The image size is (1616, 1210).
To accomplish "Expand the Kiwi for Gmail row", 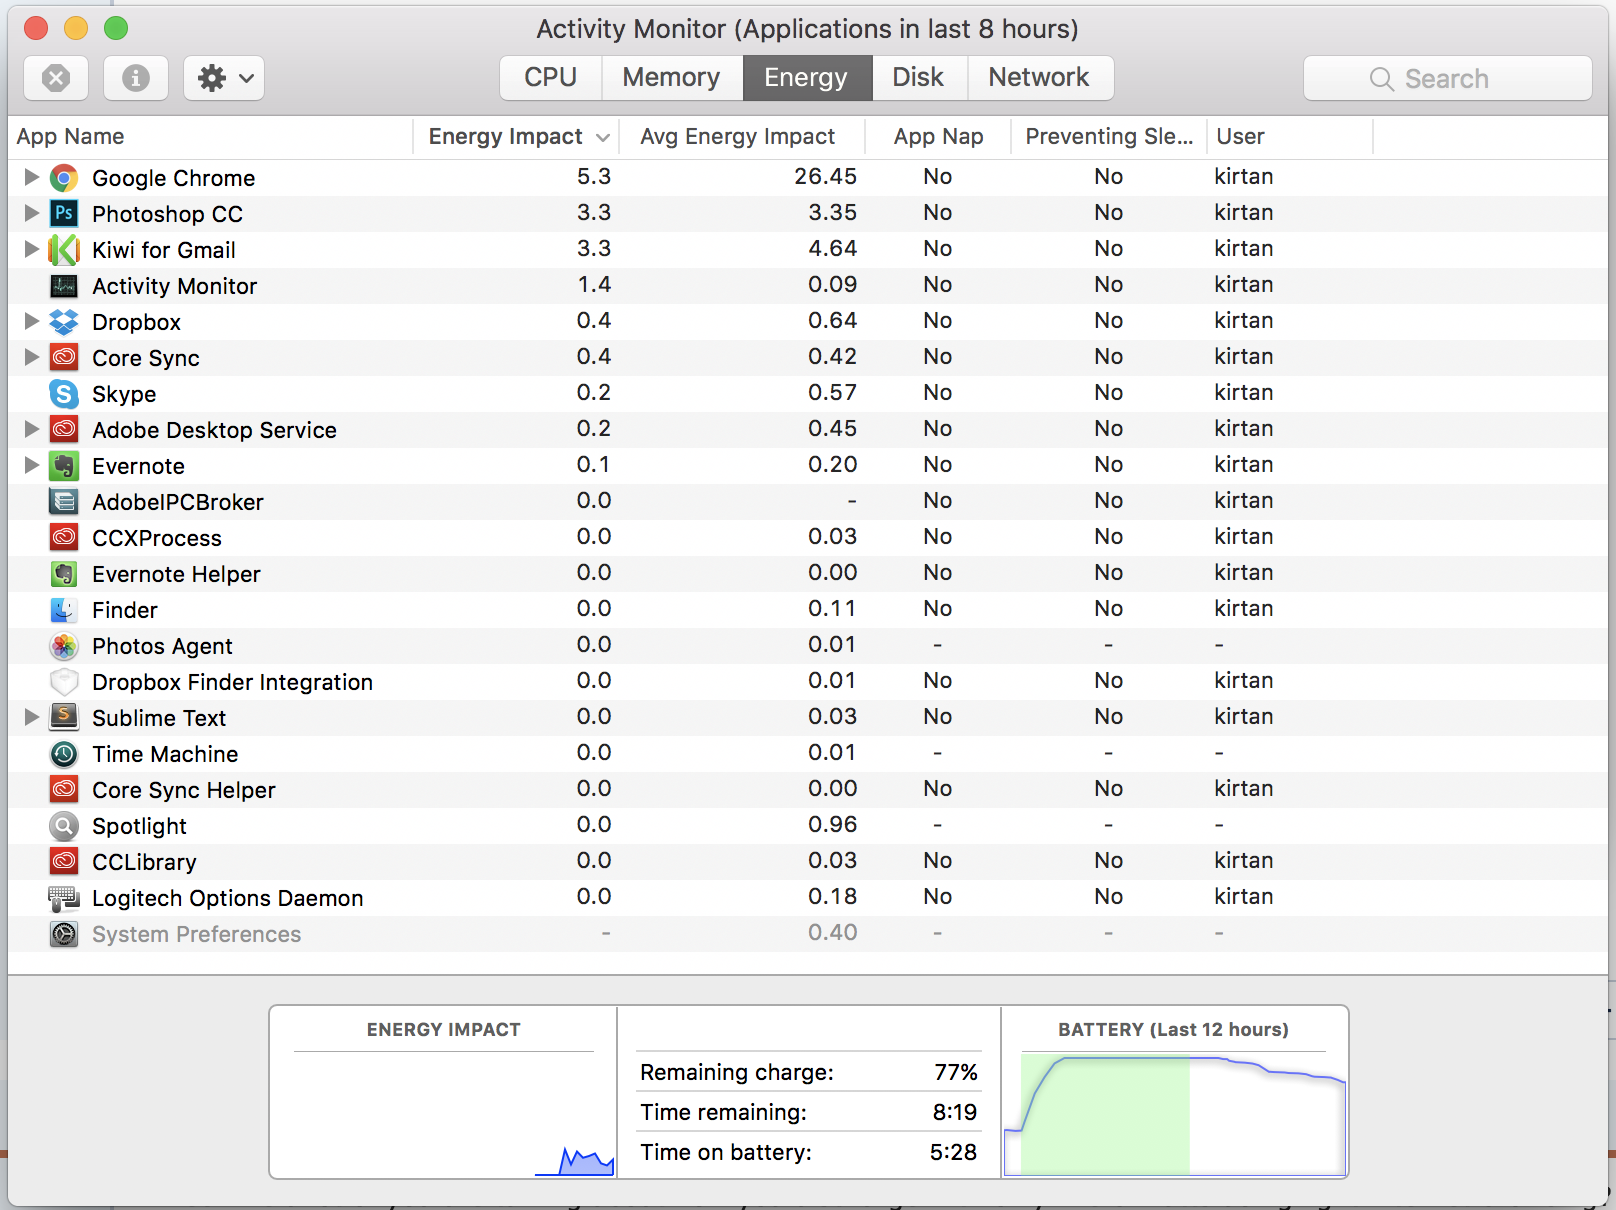I will pos(31,249).
